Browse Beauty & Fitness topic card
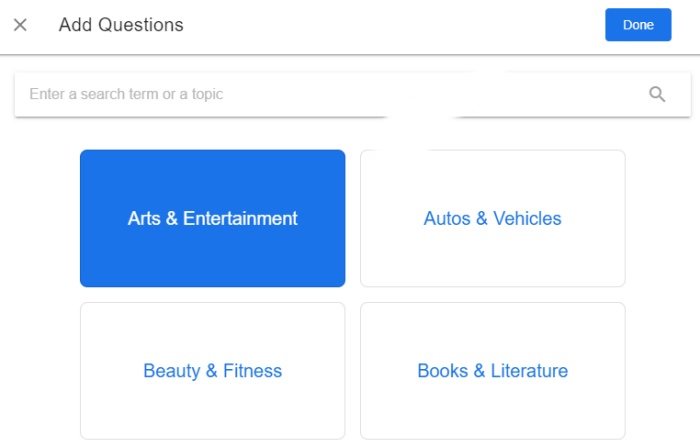The image size is (700, 447). click(212, 371)
